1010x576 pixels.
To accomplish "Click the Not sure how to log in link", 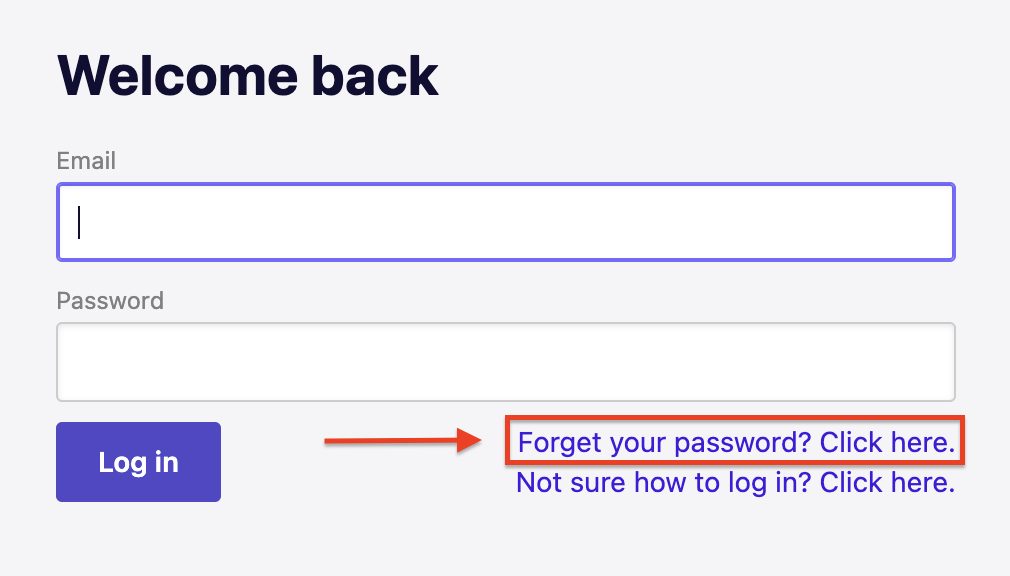I will (x=735, y=482).
